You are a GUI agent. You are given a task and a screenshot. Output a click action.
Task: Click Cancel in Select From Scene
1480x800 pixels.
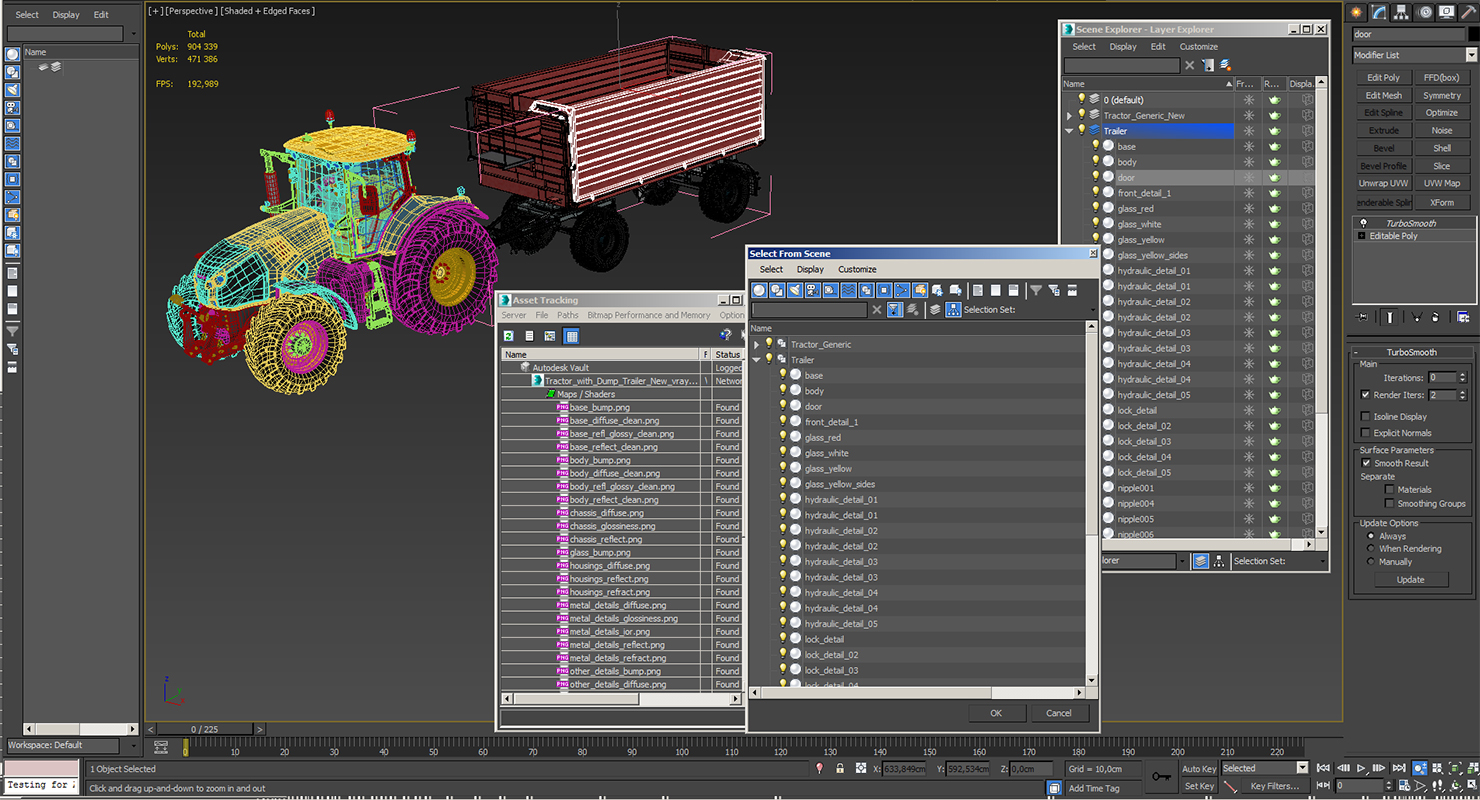pos(1058,713)
